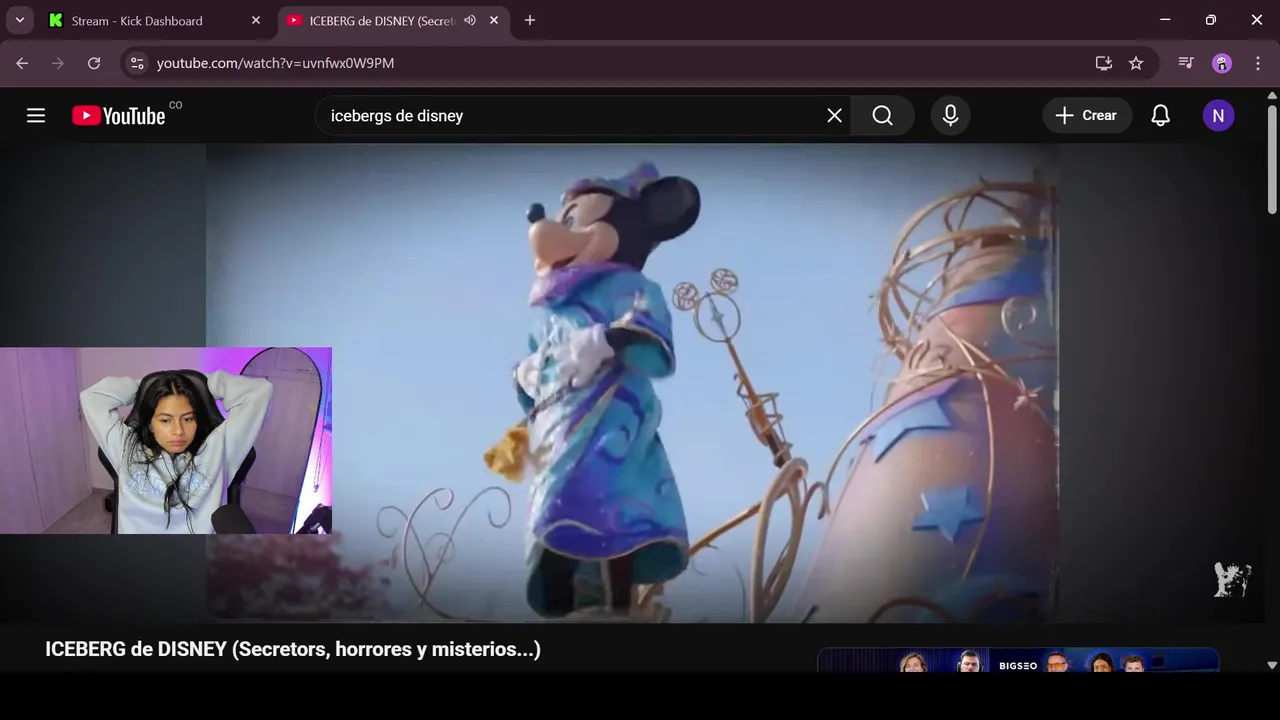Expand the tab search dropdown
The image size is (1280, 720).
click(19, 20)
